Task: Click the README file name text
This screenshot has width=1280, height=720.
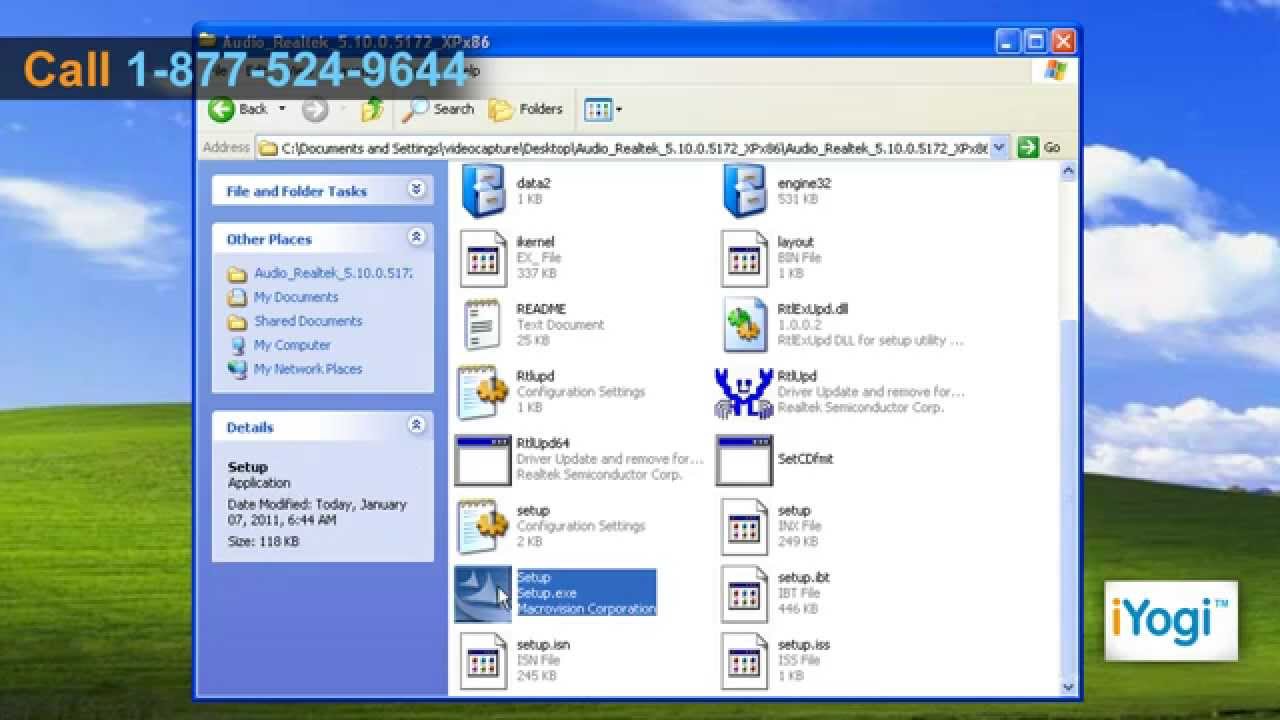Action: click(541, 309)
